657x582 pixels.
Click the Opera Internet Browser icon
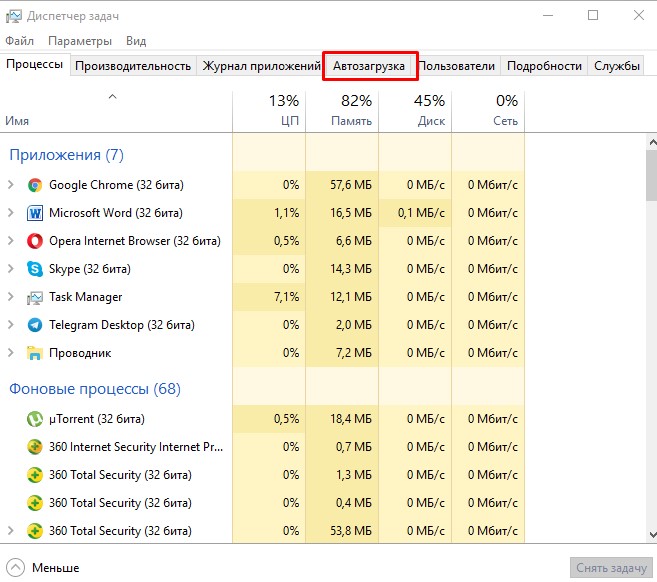click(x=35, y=241)
